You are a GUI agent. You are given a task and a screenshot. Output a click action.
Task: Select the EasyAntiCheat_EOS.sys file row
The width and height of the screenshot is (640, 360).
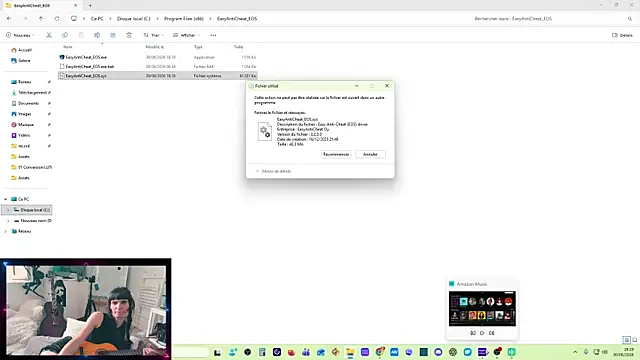click(x=158, y=76)
